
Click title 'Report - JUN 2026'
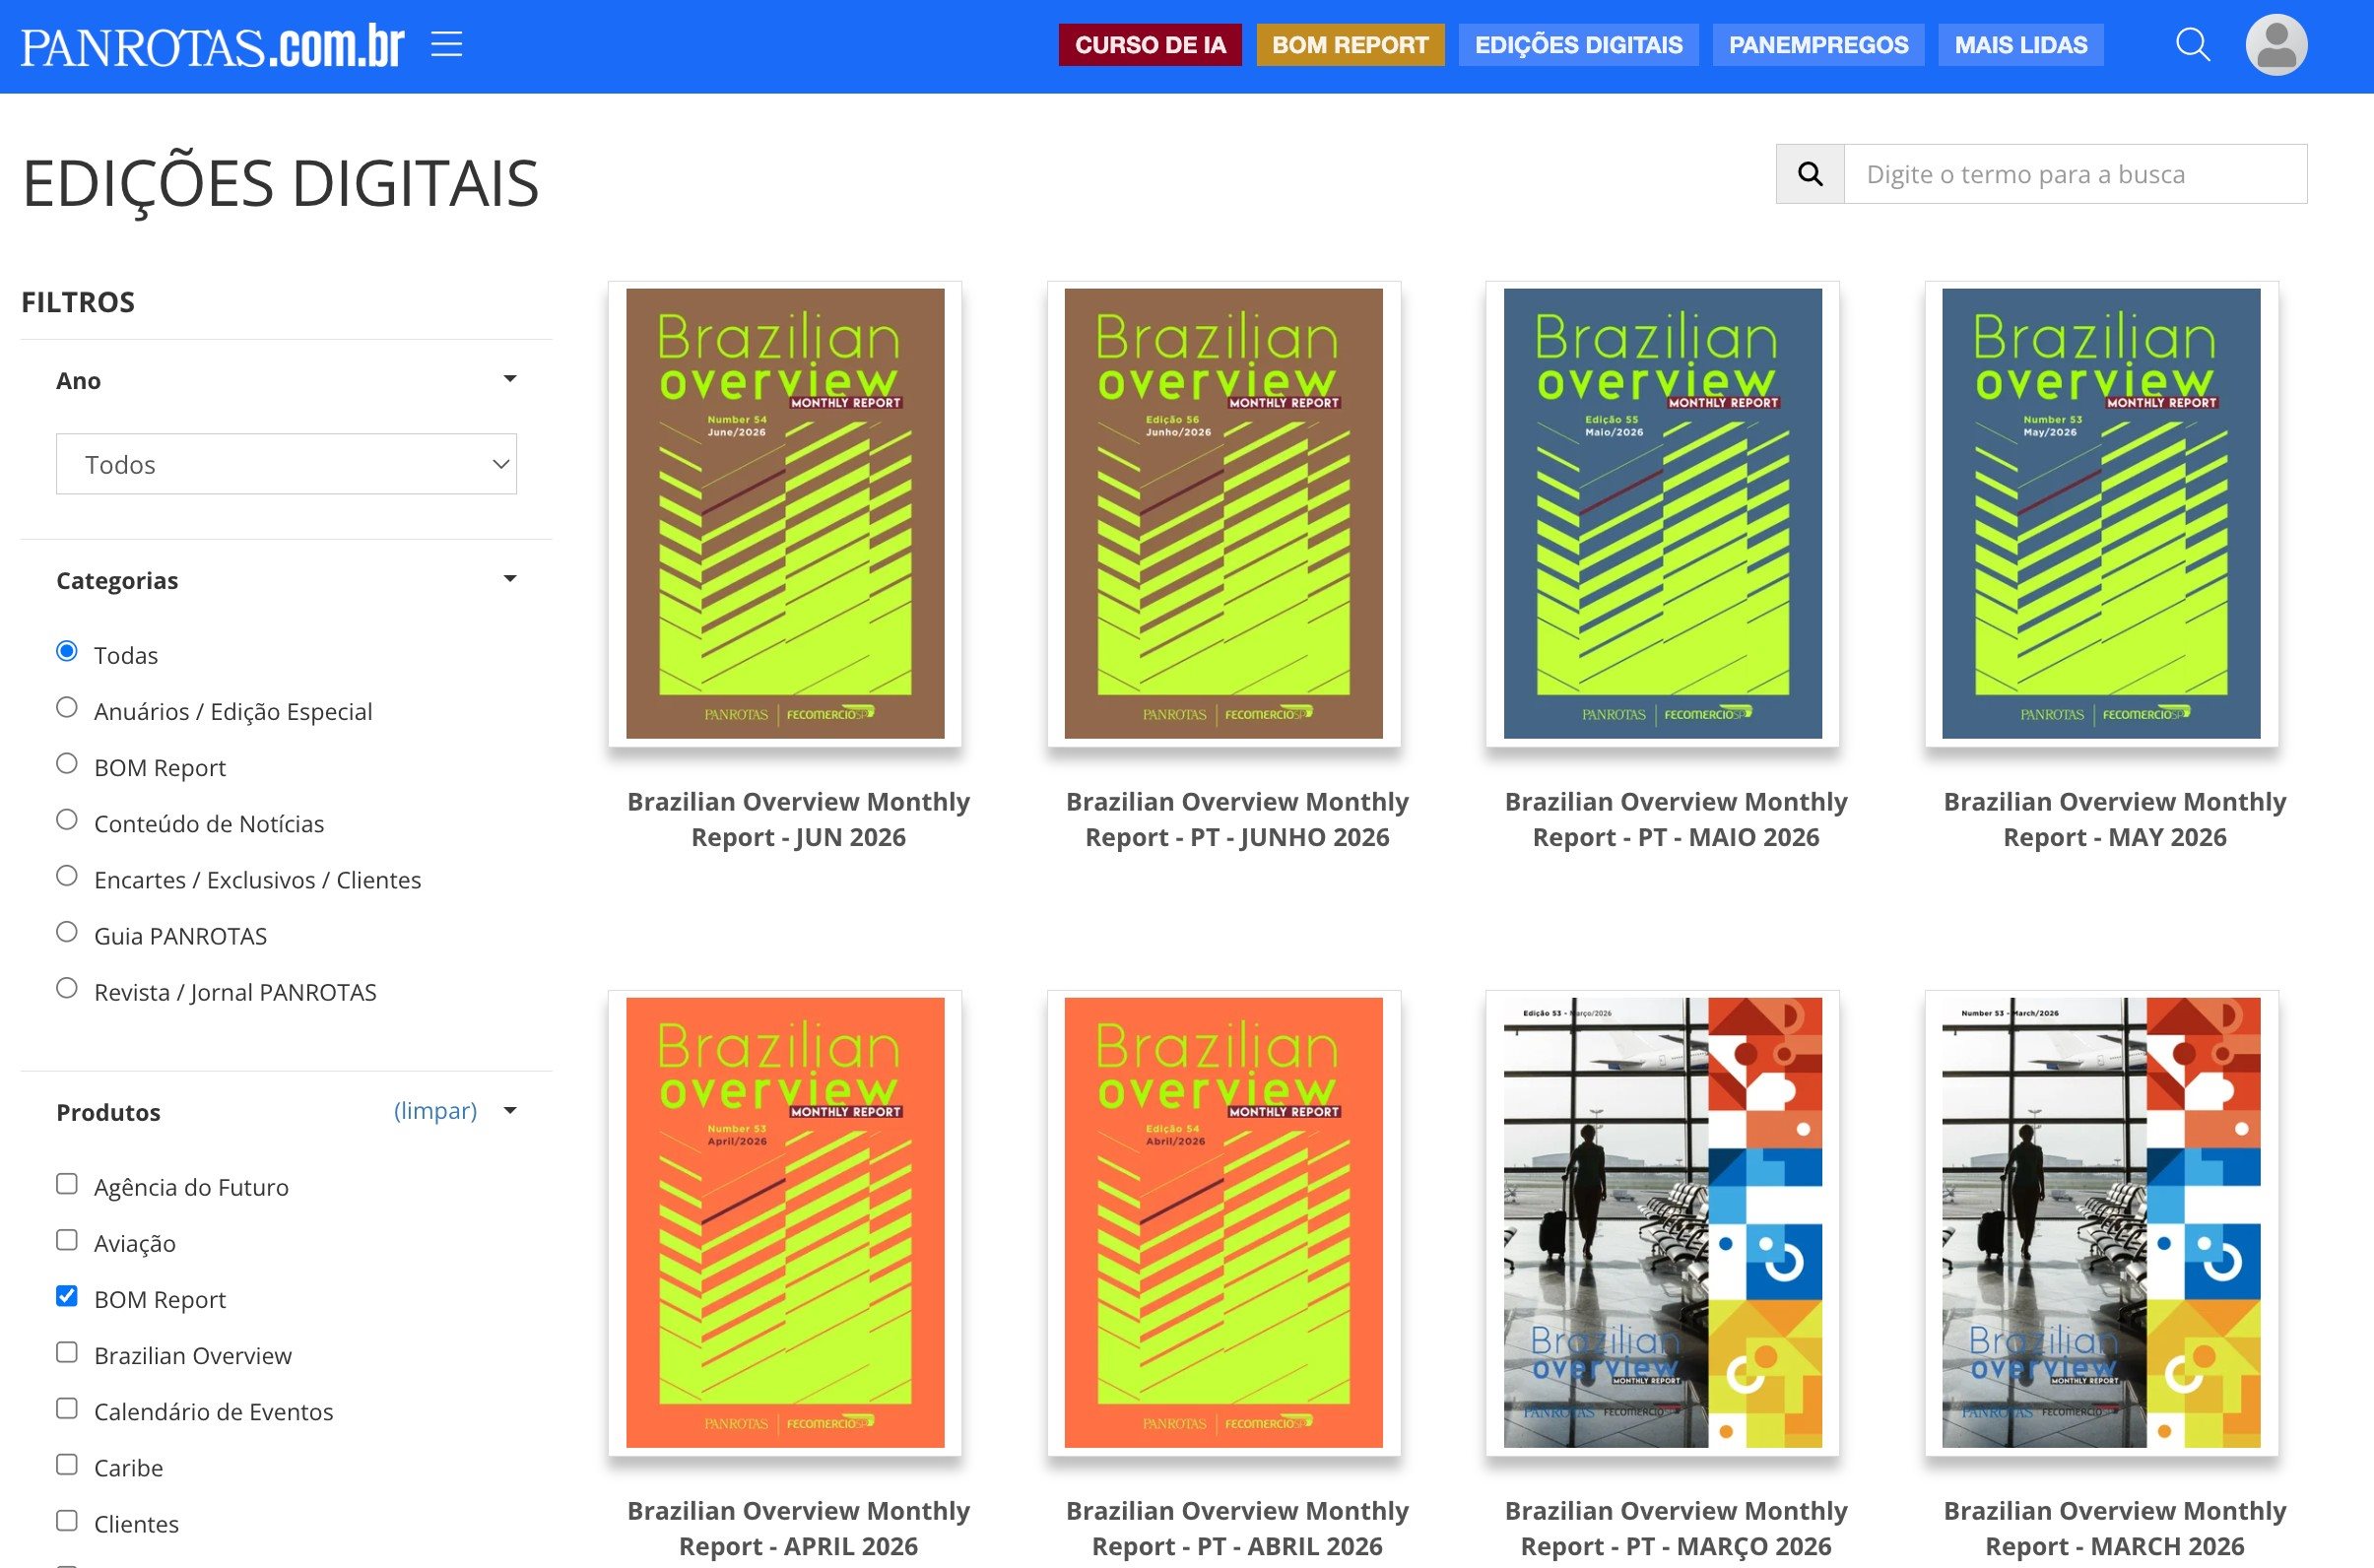point(798,837)
